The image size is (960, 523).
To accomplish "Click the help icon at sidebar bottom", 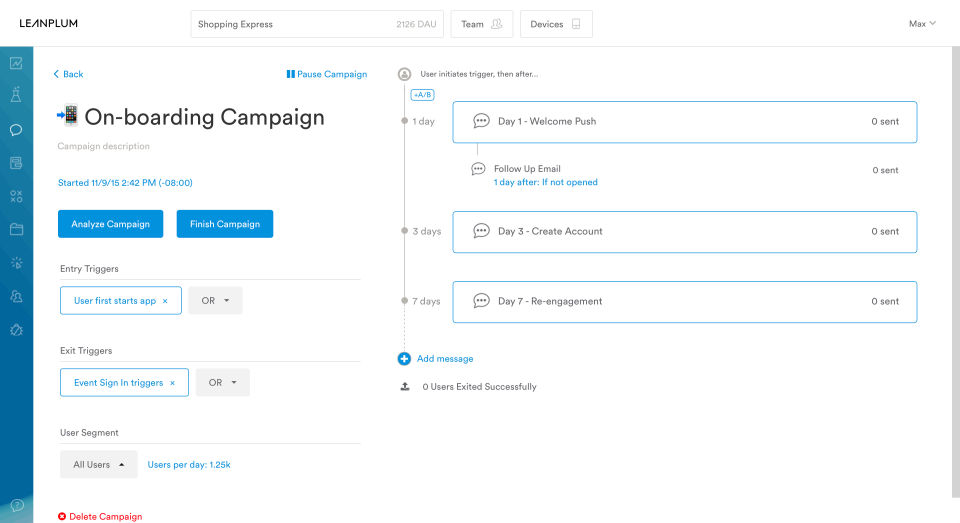I will (16, 505).
